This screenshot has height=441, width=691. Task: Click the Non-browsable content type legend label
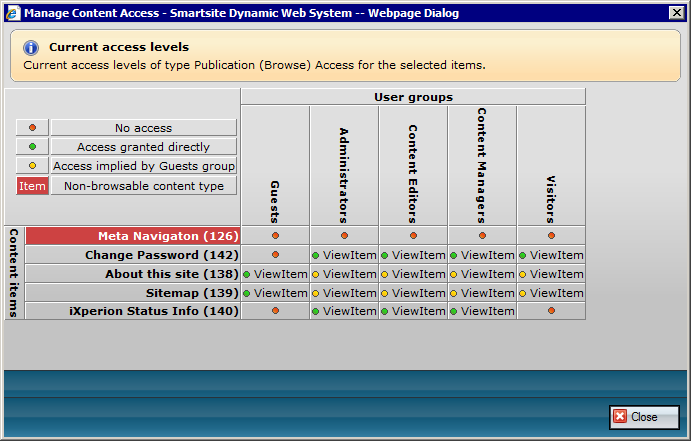pyautogui.click(x=144, y=186)
